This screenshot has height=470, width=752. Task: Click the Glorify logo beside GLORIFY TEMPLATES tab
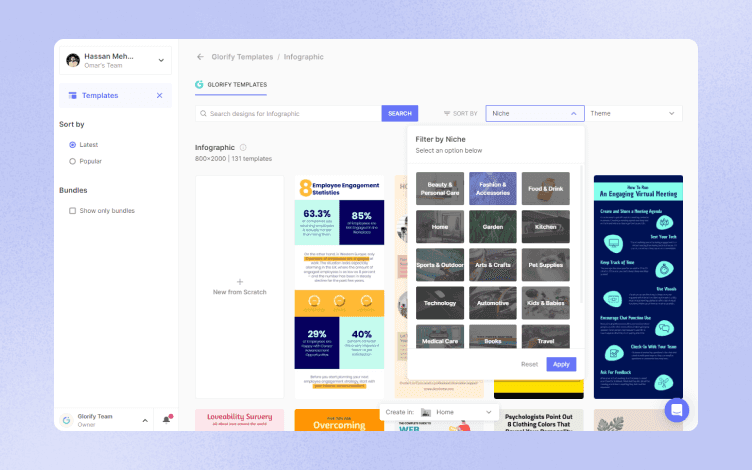199,84
